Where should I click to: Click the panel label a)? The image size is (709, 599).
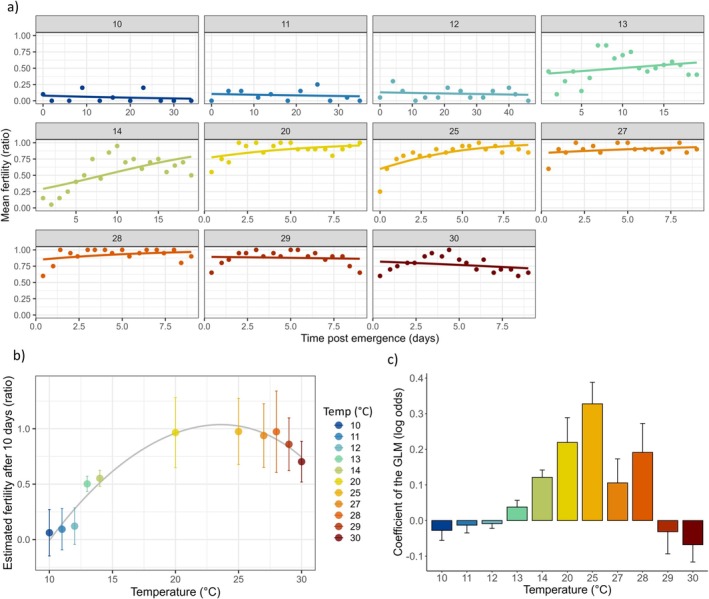click(11, 6)
